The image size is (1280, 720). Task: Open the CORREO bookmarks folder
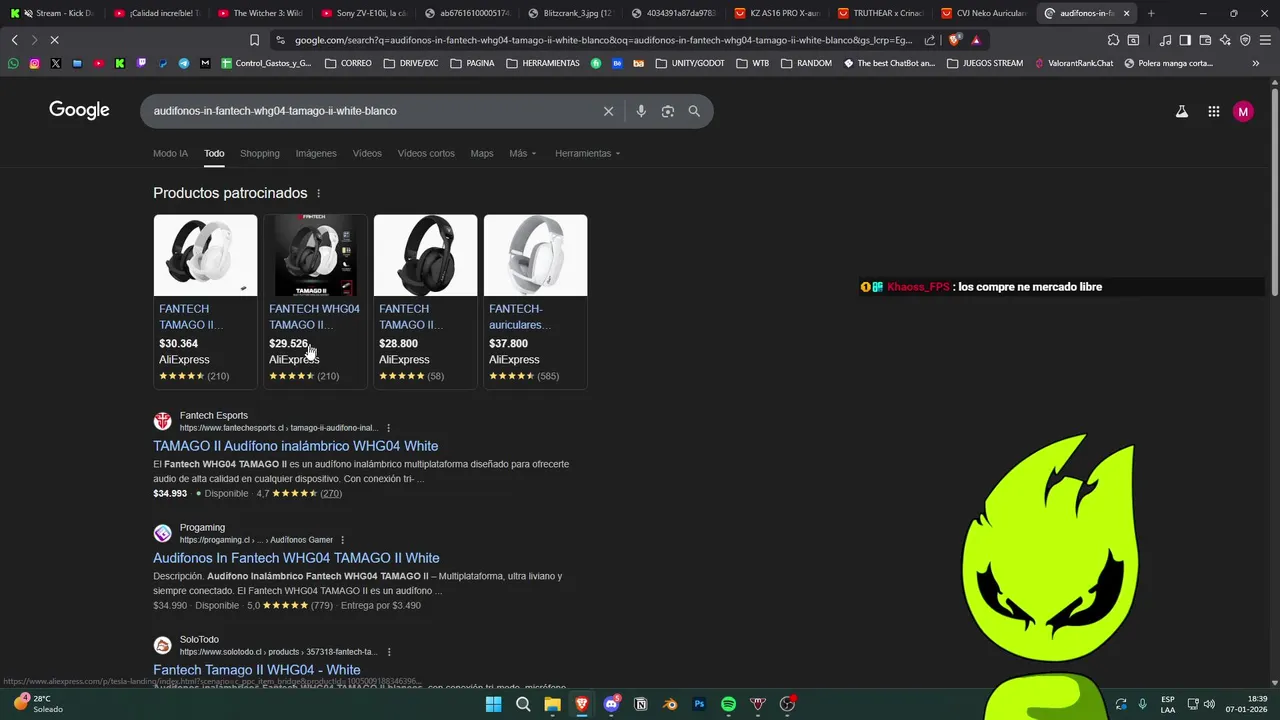coord(348,63)
